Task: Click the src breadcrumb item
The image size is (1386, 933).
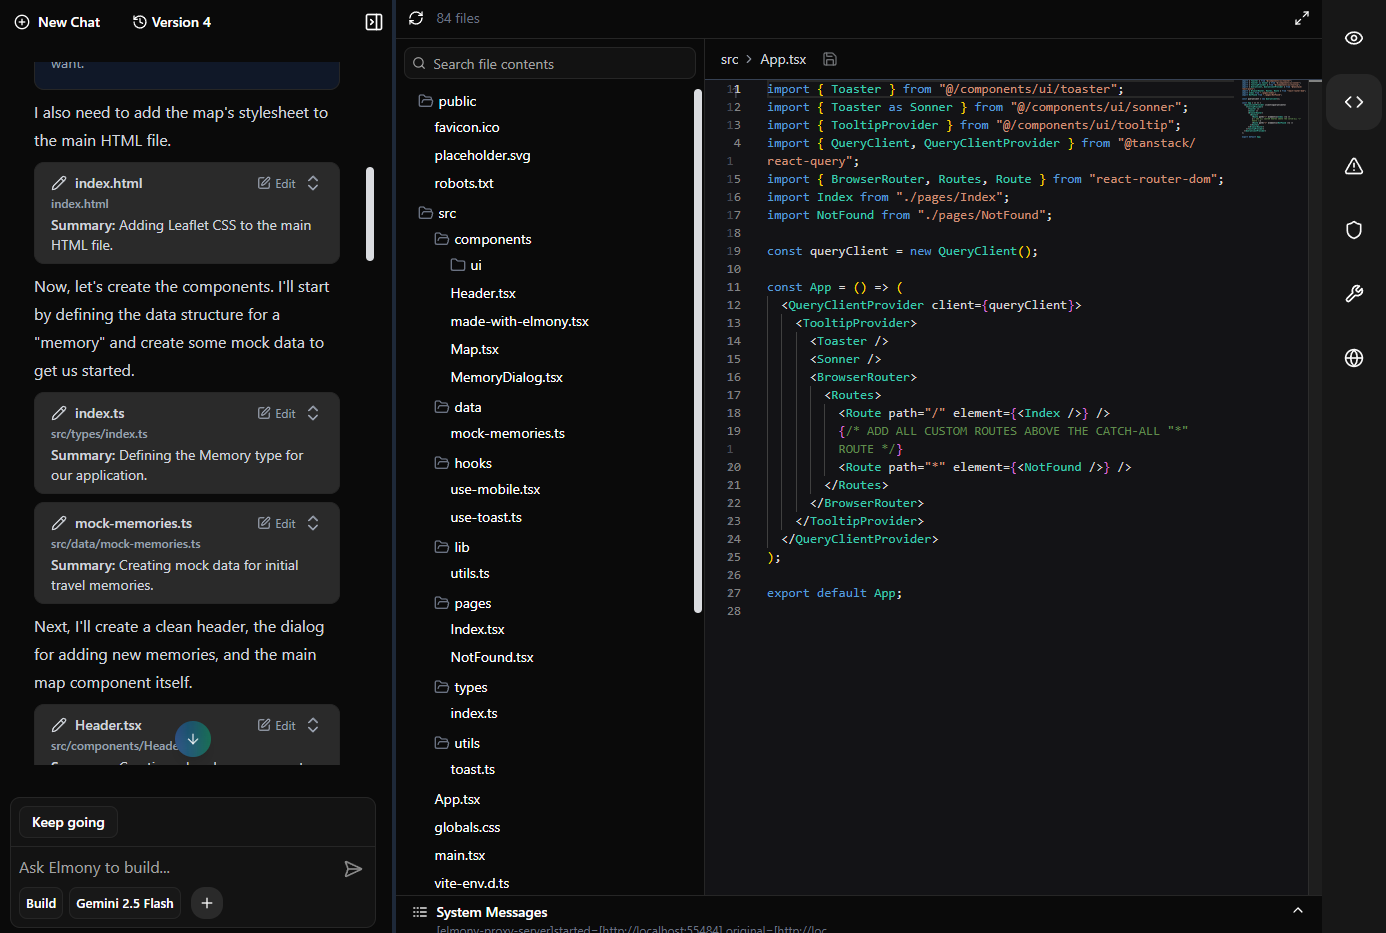Action: coord(728,59)
